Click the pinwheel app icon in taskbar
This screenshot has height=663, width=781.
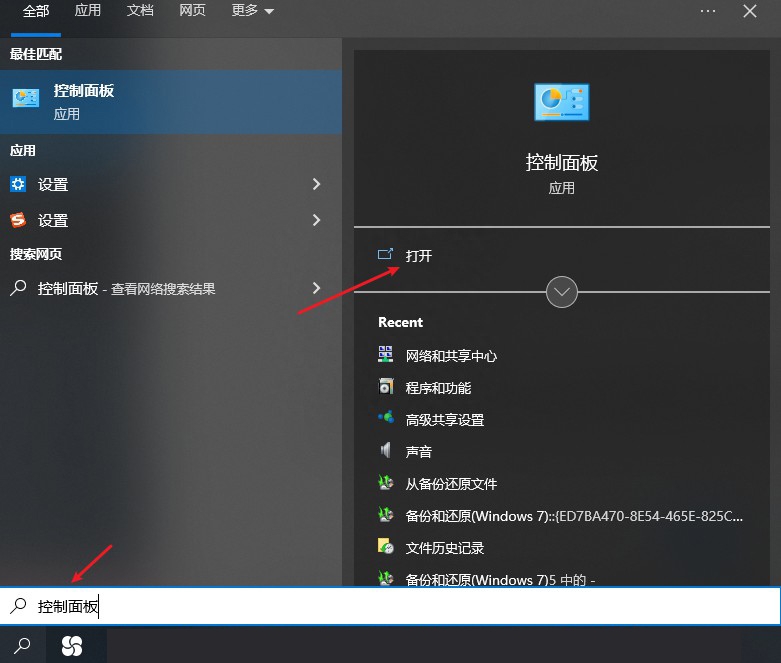[72, 646]
